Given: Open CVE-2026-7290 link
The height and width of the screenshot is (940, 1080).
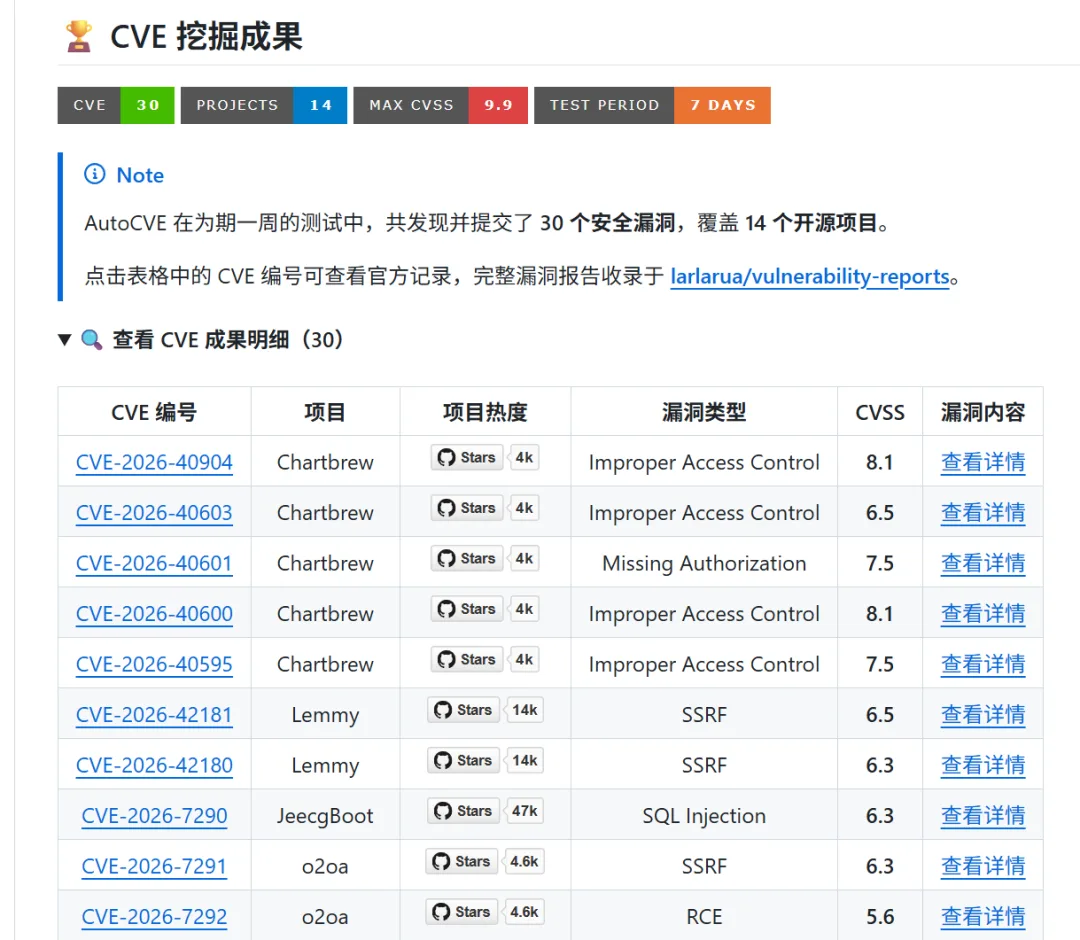Looking at the screenshot, I should [x=154, y=815].
